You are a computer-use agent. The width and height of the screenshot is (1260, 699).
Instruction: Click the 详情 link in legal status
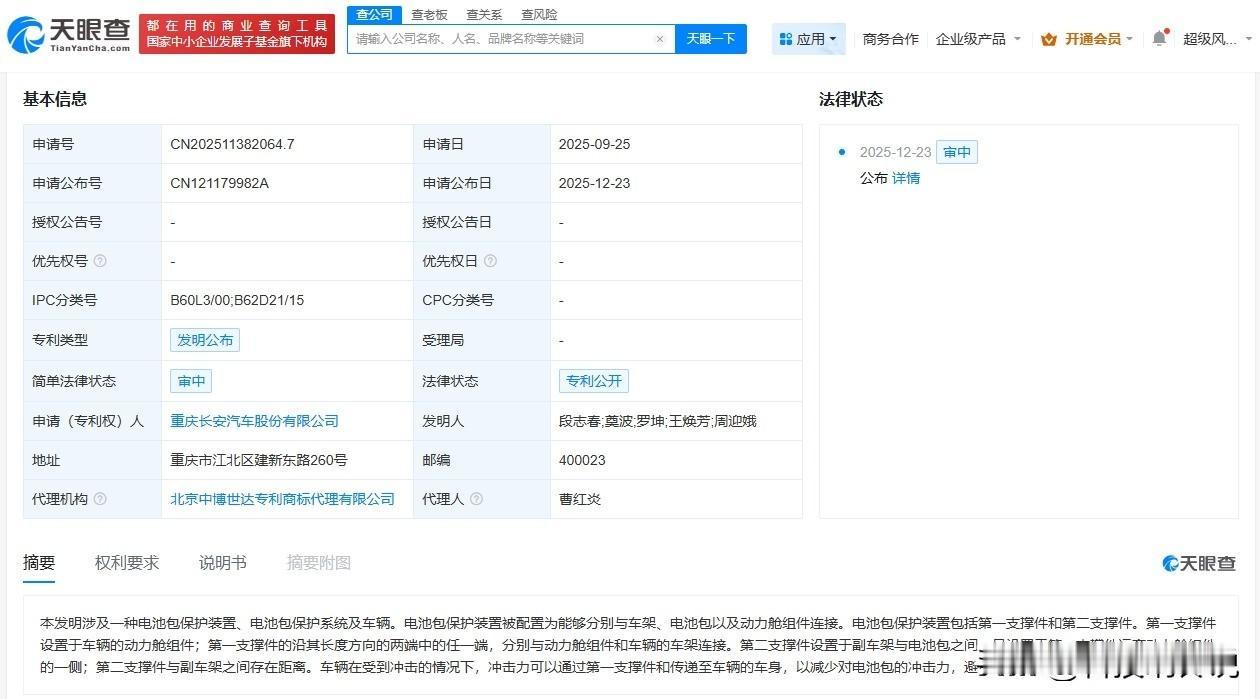(x=905, y=177)
